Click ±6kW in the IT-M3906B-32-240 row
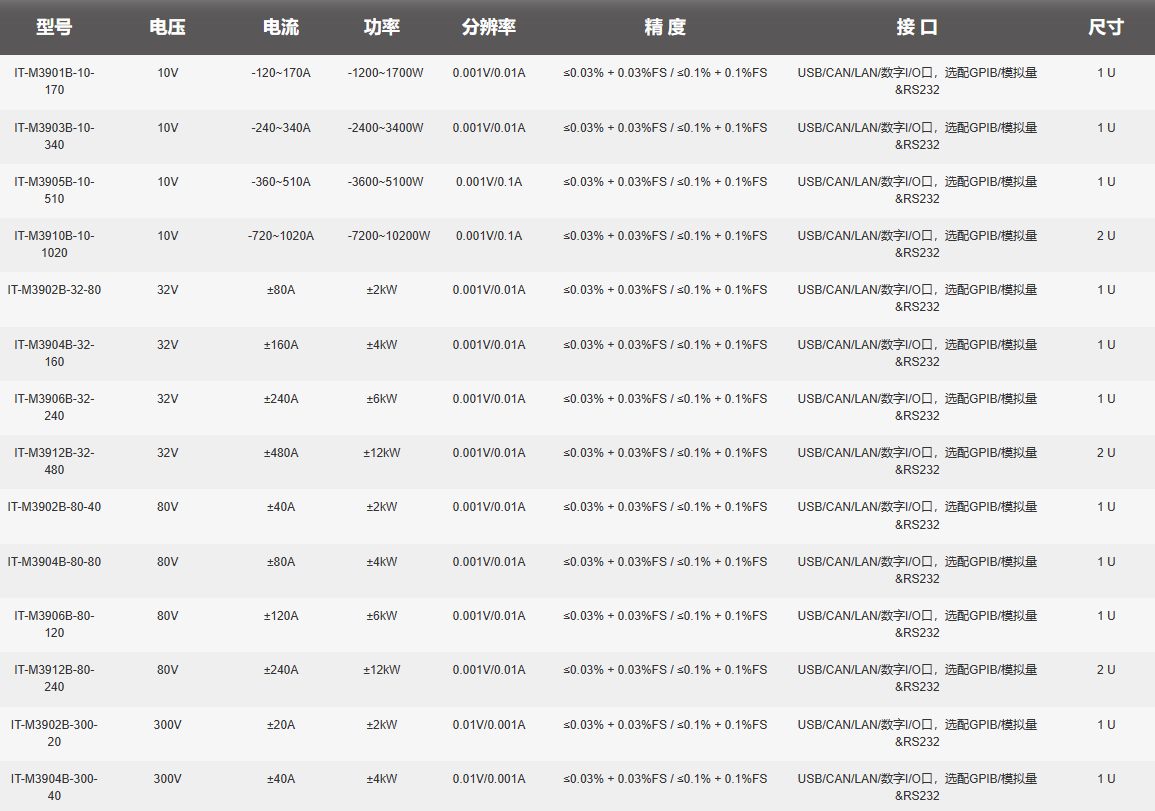This screenshot has height=811, width=1155. [382, 399]
